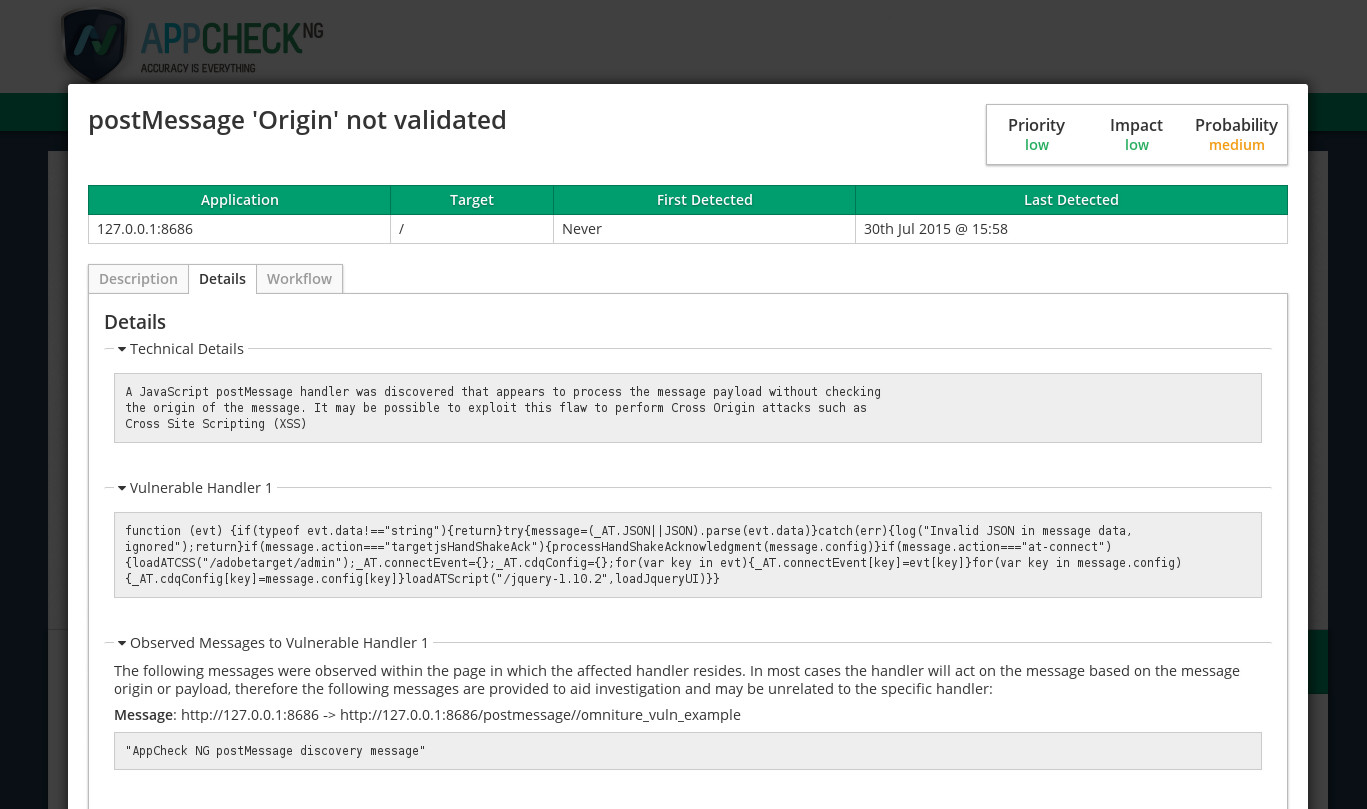
Task: Click the AppCheck shield logo icon
Action: tap(95, 44)
